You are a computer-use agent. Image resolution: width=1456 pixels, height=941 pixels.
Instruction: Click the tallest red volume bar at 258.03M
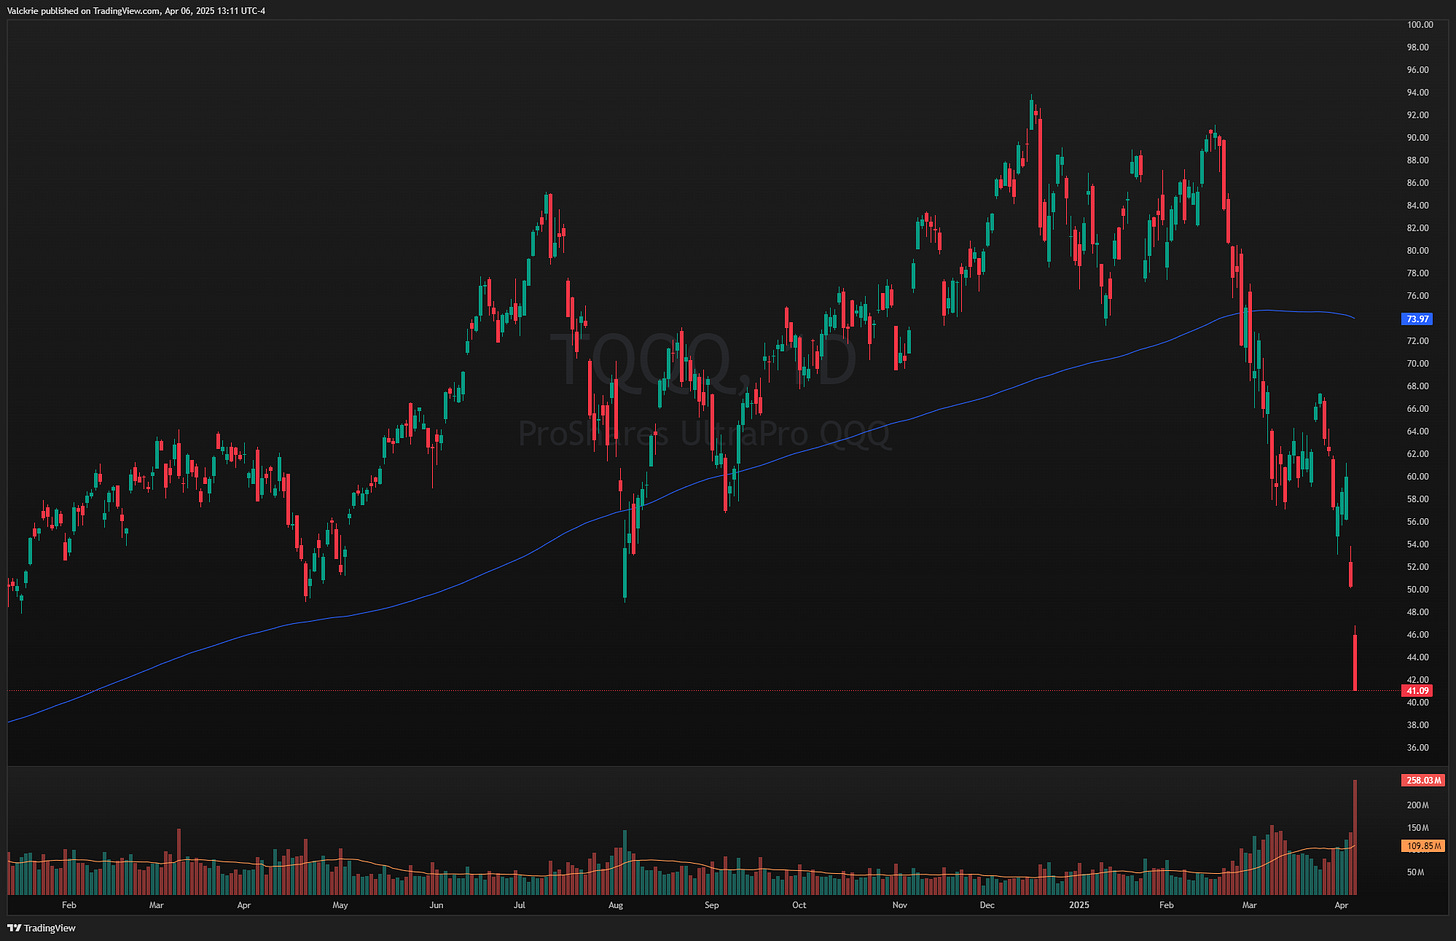[1355, 837]
